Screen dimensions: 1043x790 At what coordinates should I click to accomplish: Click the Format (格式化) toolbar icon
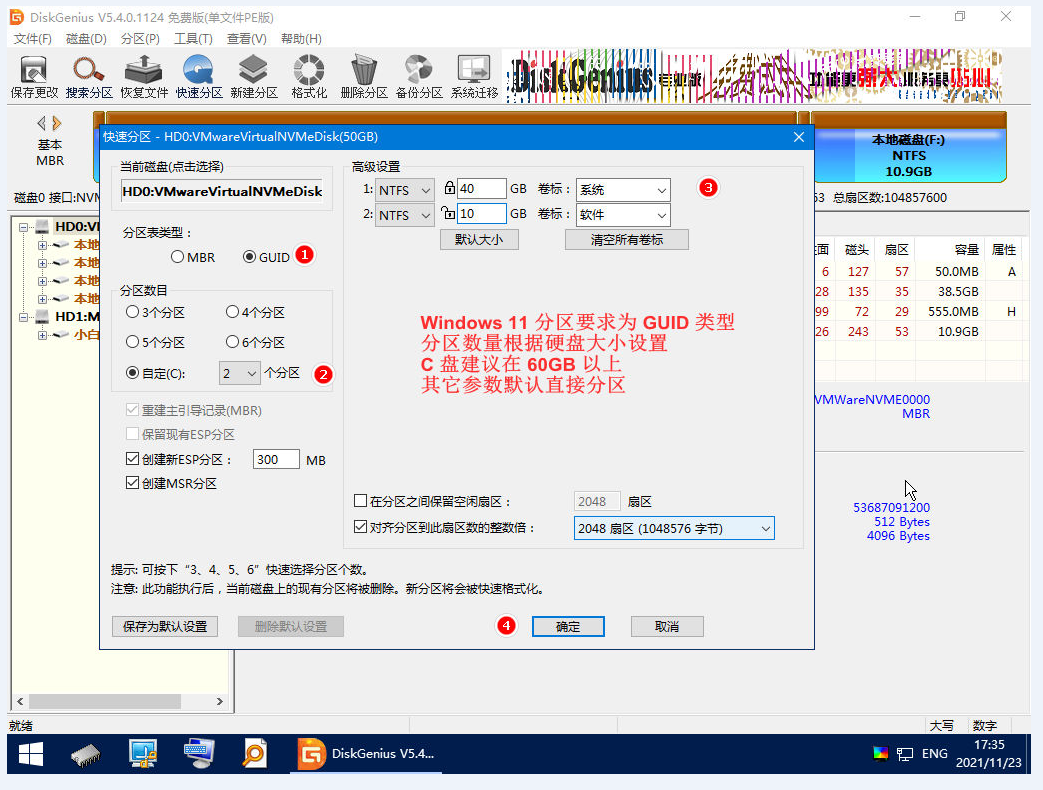tap(308, 76)
